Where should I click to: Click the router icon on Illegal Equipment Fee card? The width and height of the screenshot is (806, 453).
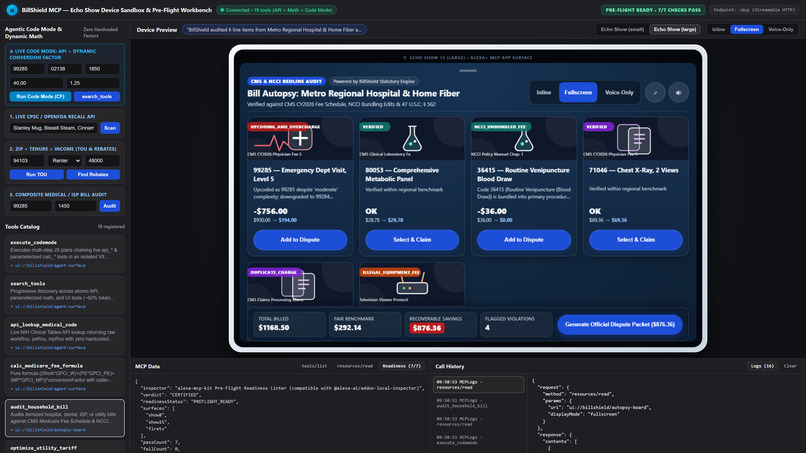(412, 284)
